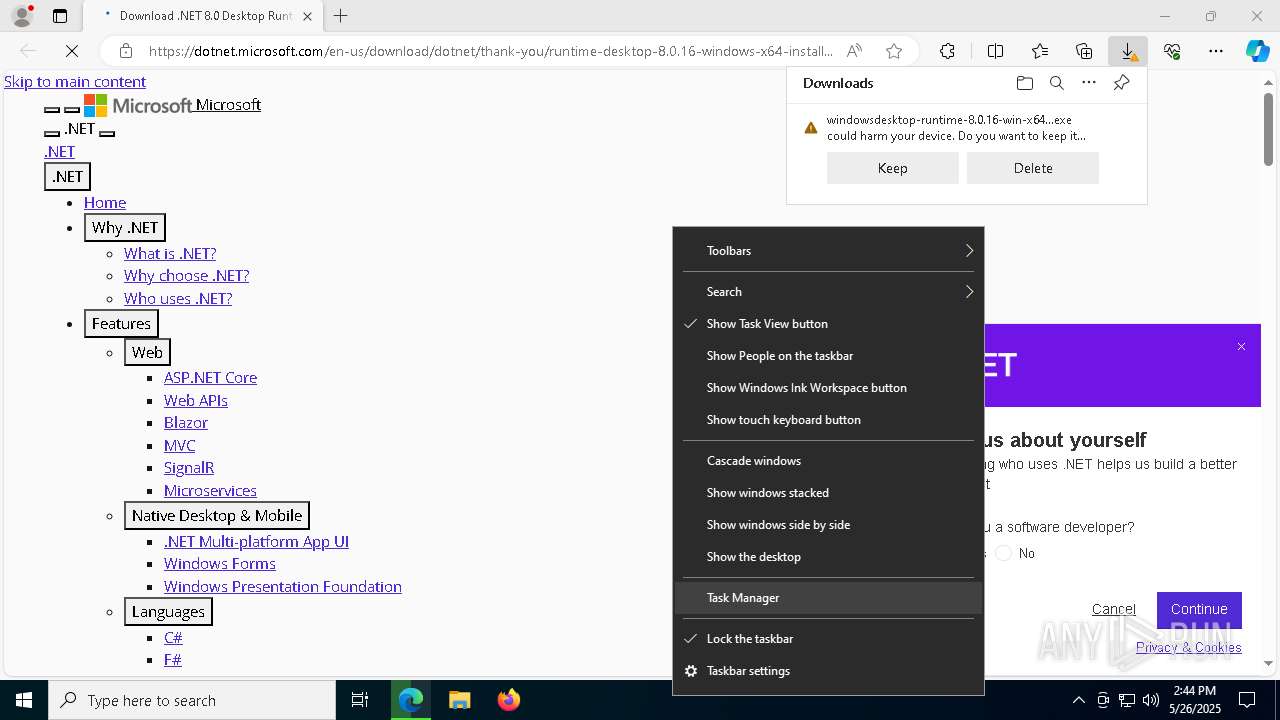
Task: Choose Show windows side by side
Action: click(828, 525)
